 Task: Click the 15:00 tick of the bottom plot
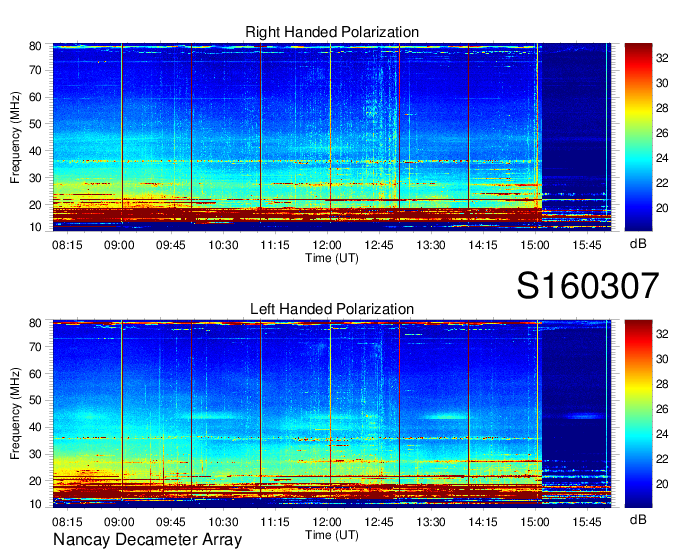535,522
